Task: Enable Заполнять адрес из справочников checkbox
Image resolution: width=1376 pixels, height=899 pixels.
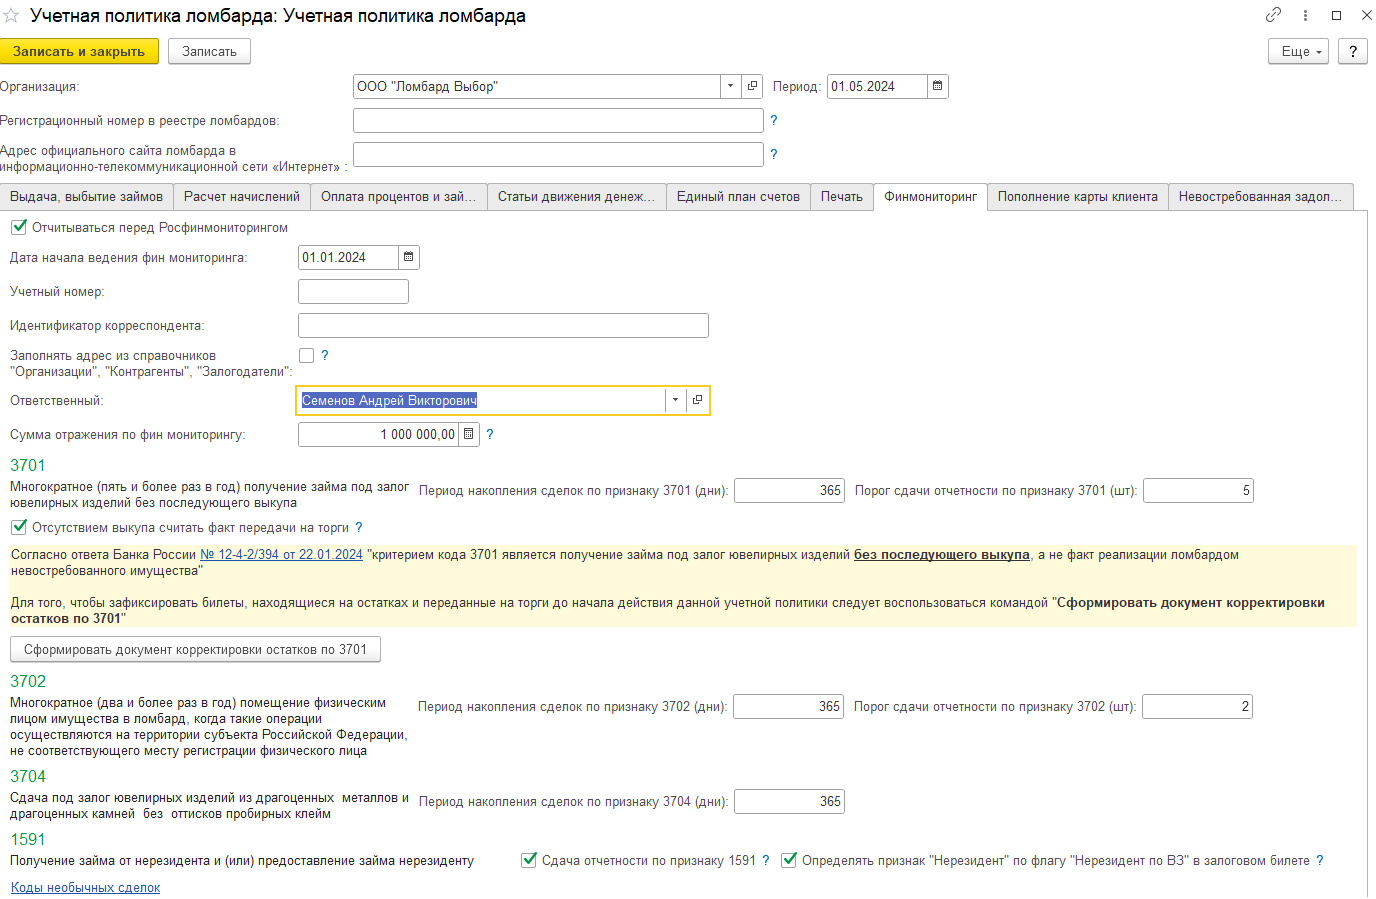Action: coord(306,355)
